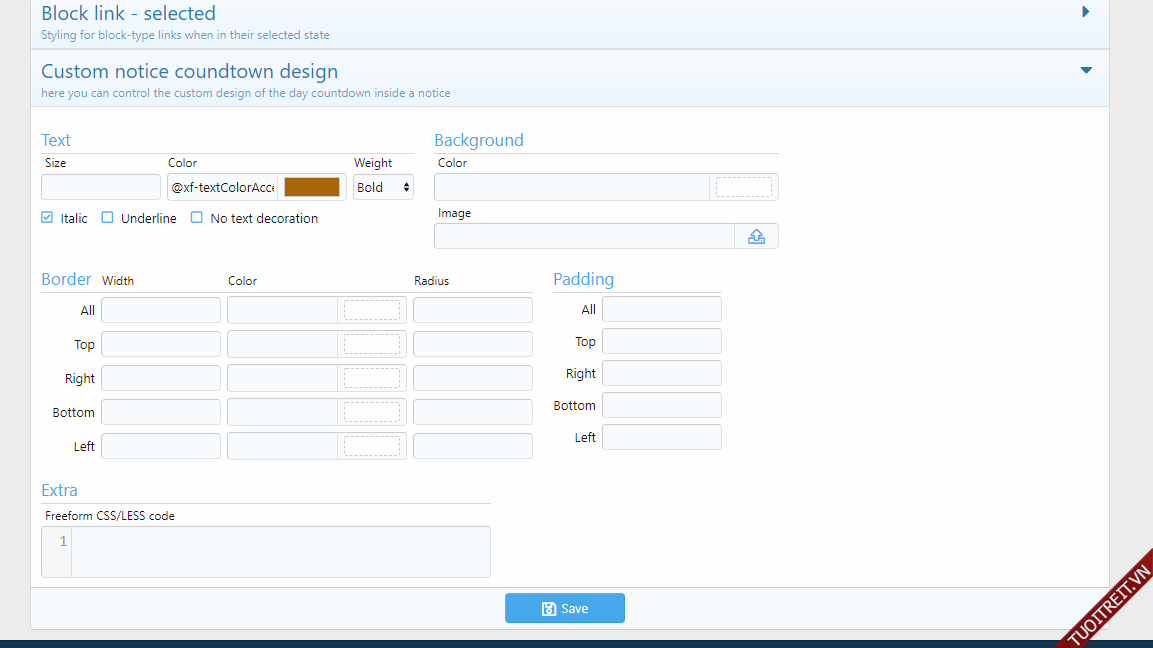The height and width of the screenshot is (648, 1153).
Task: Open the Background color swatch picker
Action: click(743, 187)
